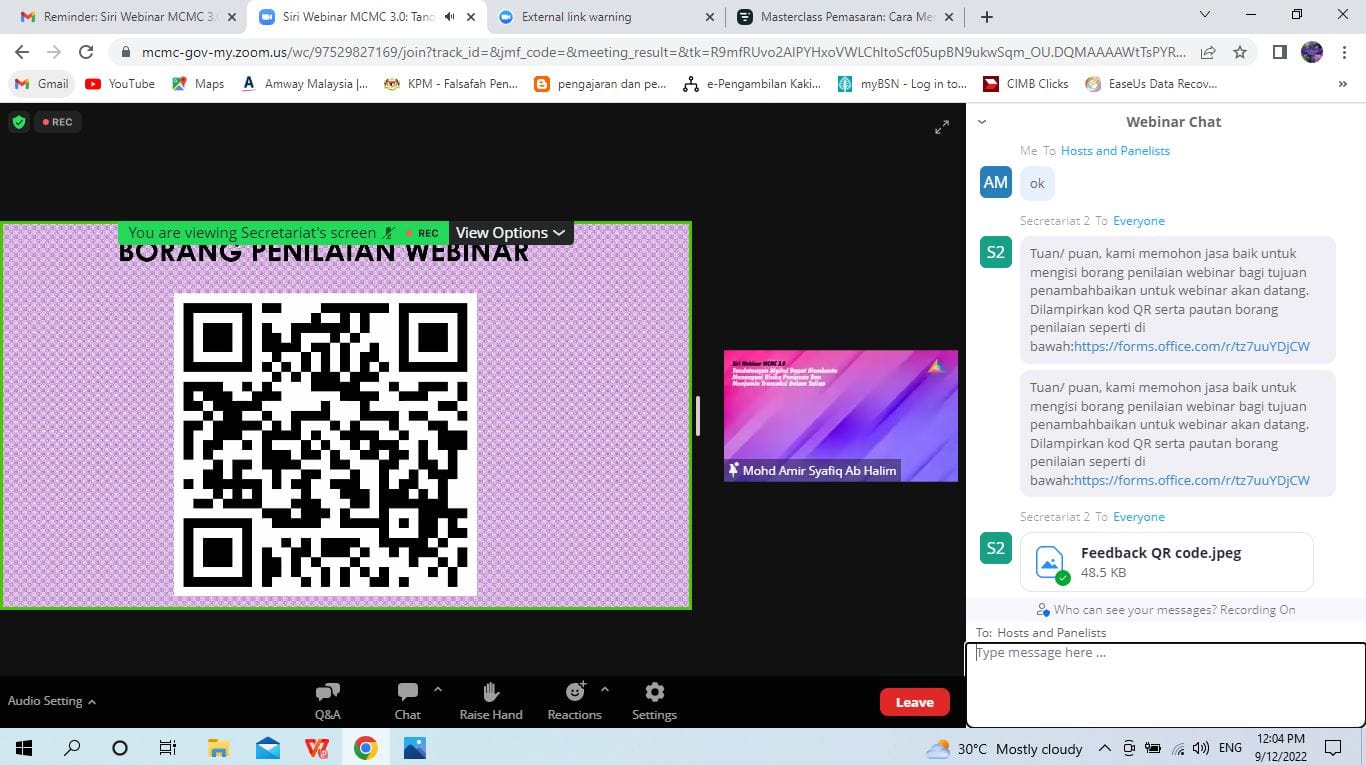This screenshot has height=765, width=1366.
Task: Open the Q&A panel
Action: tap(327, 700)
